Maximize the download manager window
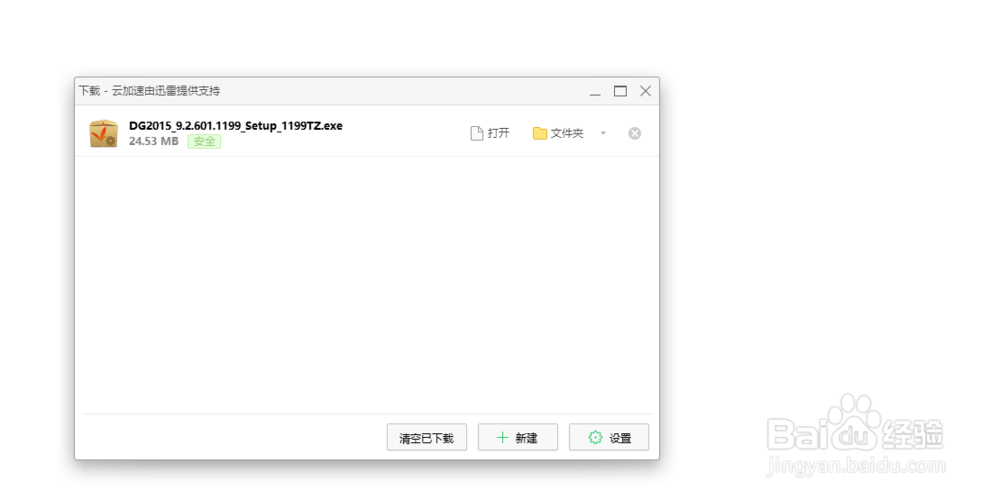Screen dimensions: 1000x500 coord(621,91)
